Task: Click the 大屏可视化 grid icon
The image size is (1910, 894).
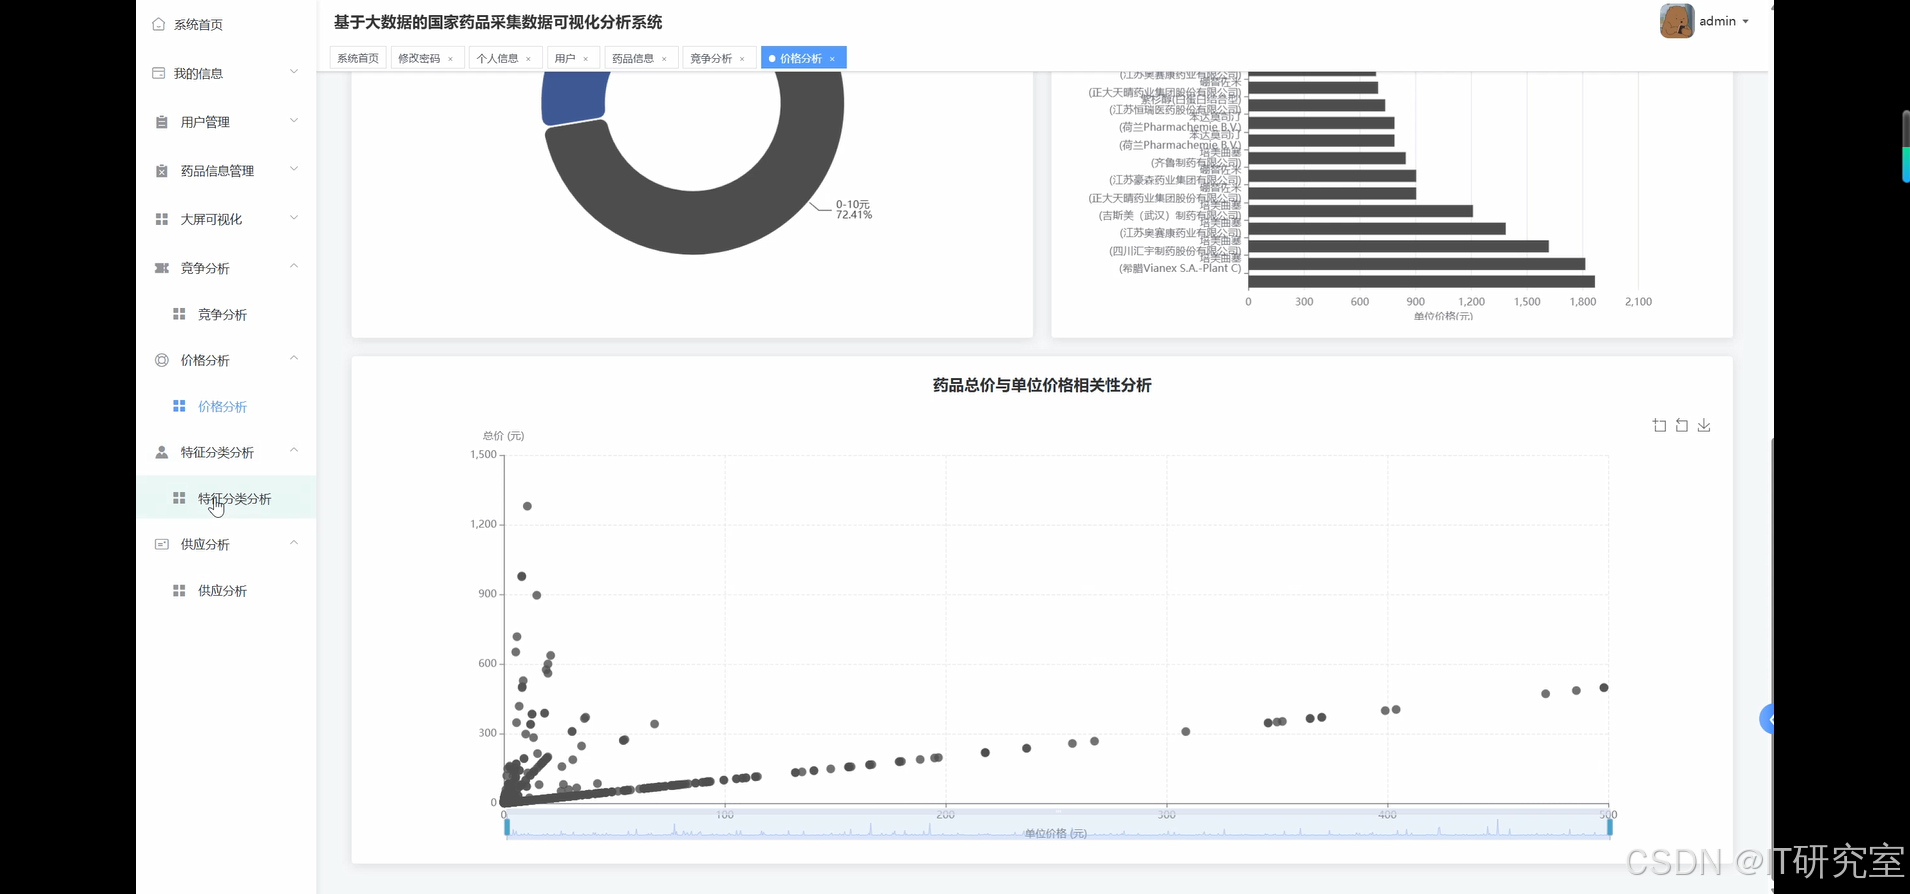Action: 162,219
